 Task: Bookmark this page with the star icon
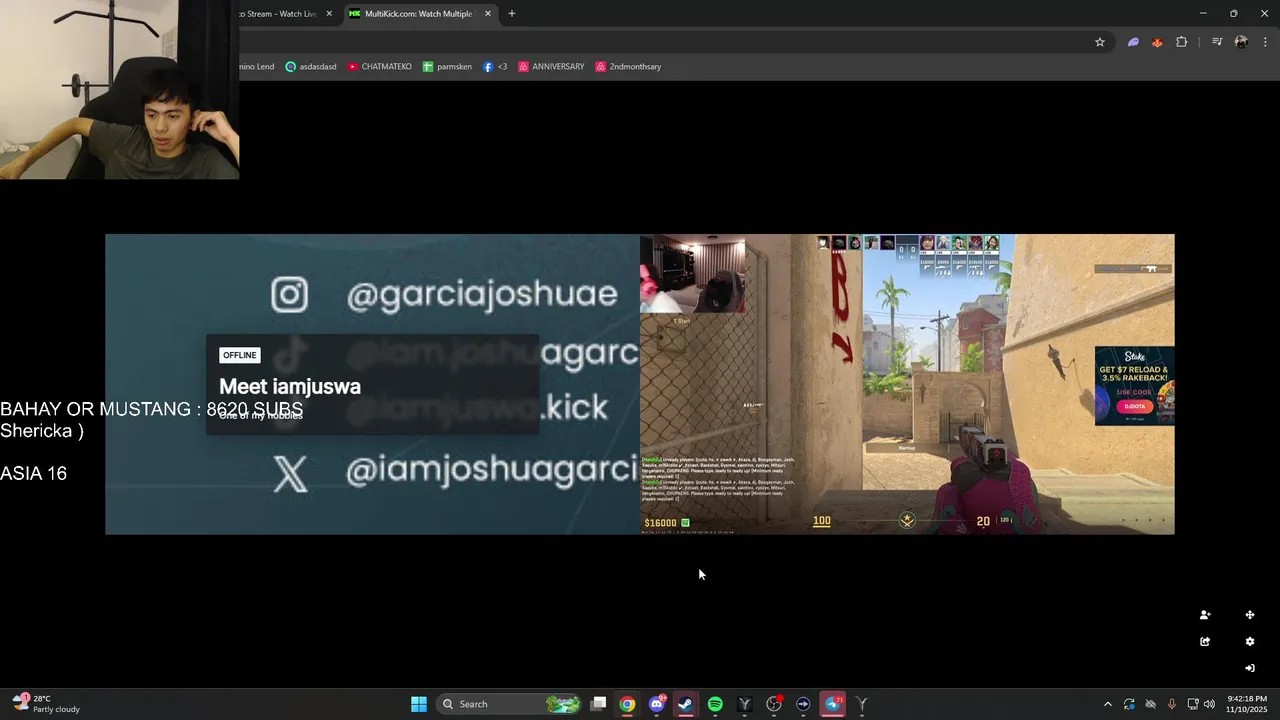point(1100,42)
